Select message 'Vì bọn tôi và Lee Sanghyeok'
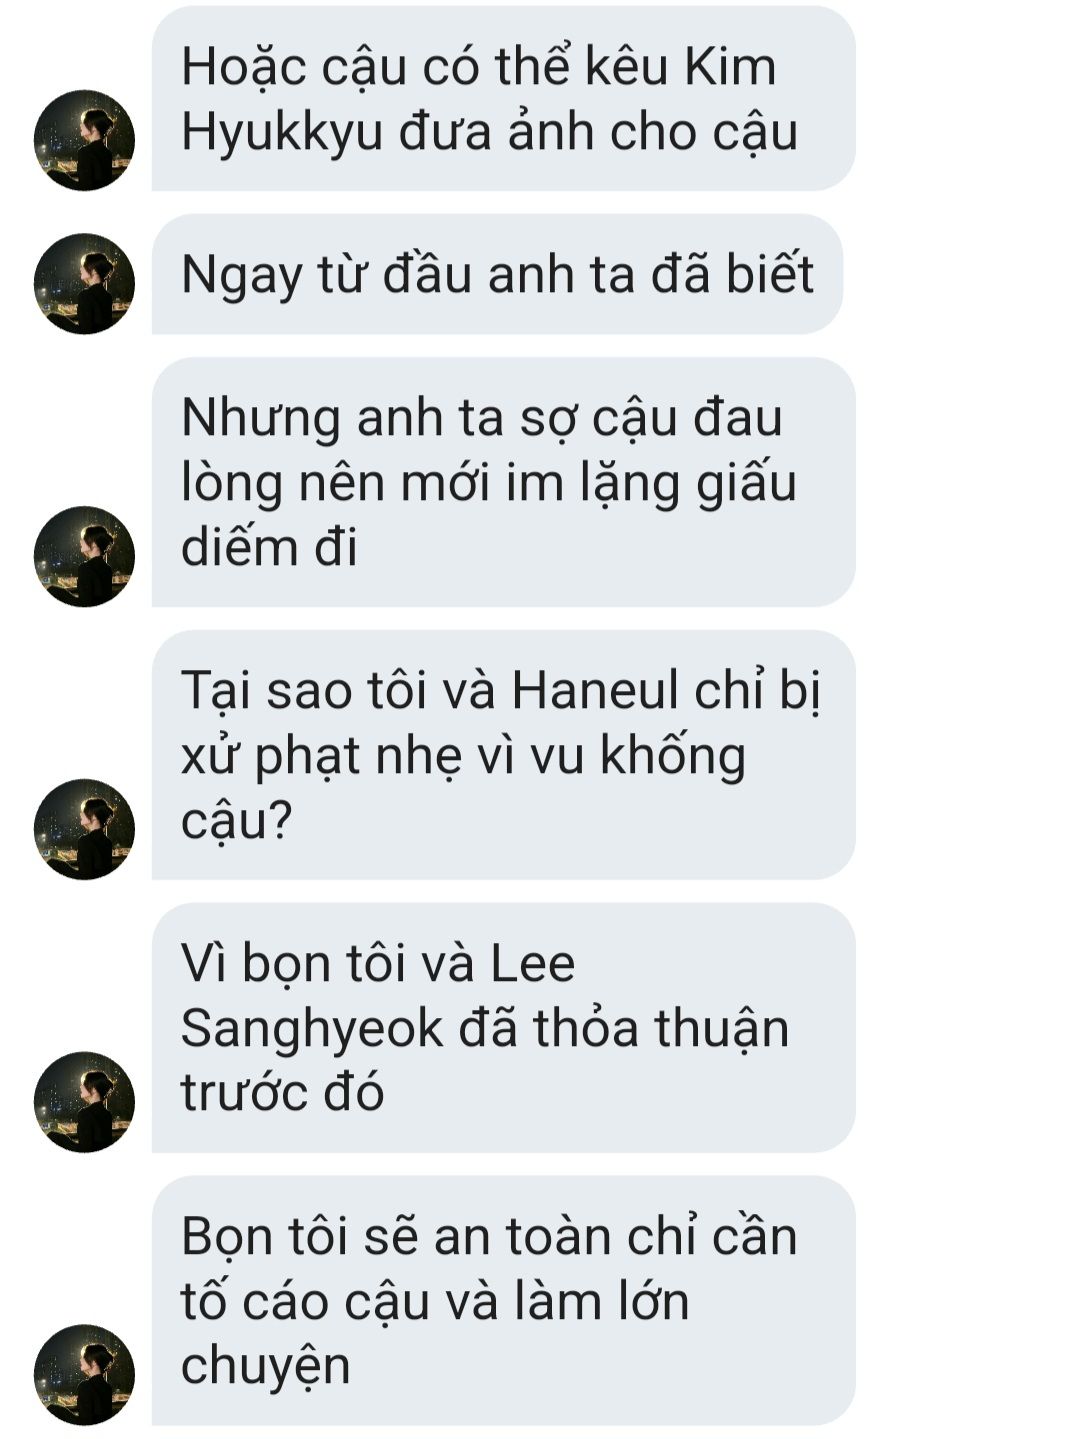The image size is (1080, 1439). coord(503,1028)
